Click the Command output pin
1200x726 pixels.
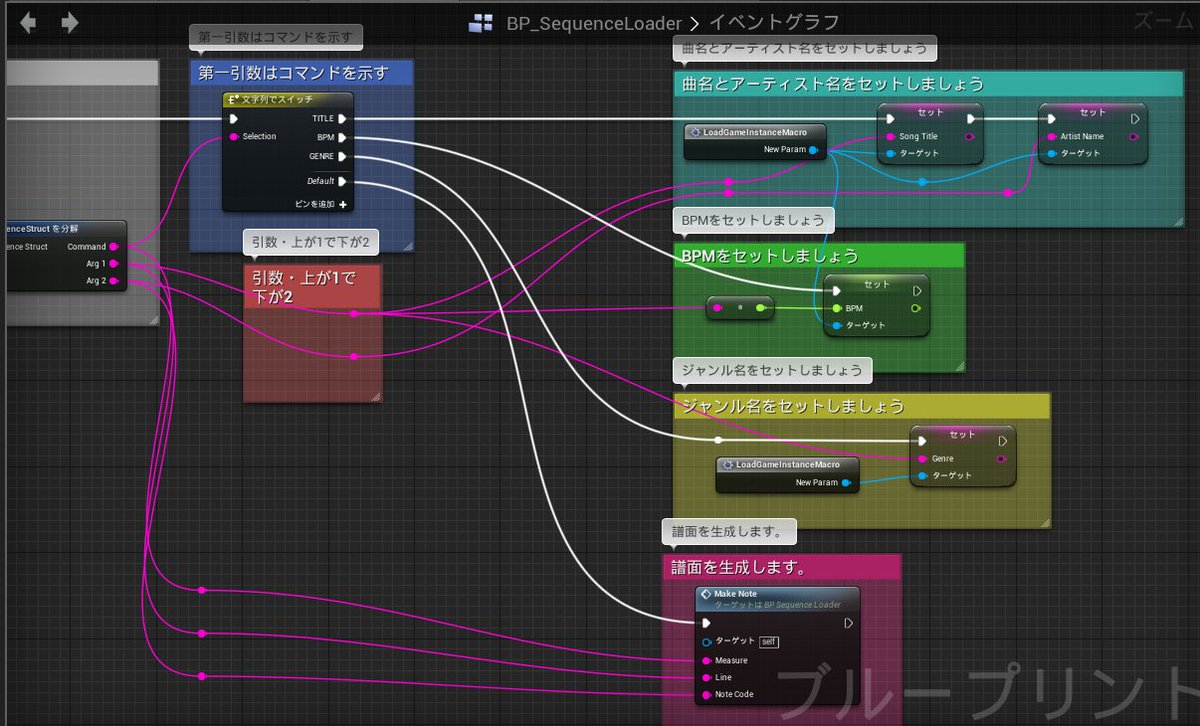tap(114, 246)
